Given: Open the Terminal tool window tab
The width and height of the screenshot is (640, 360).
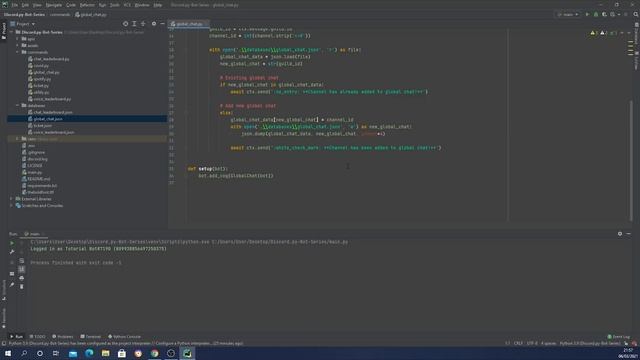Looking at the screenshot, I should pyautogui.click(x=91, y=337).
